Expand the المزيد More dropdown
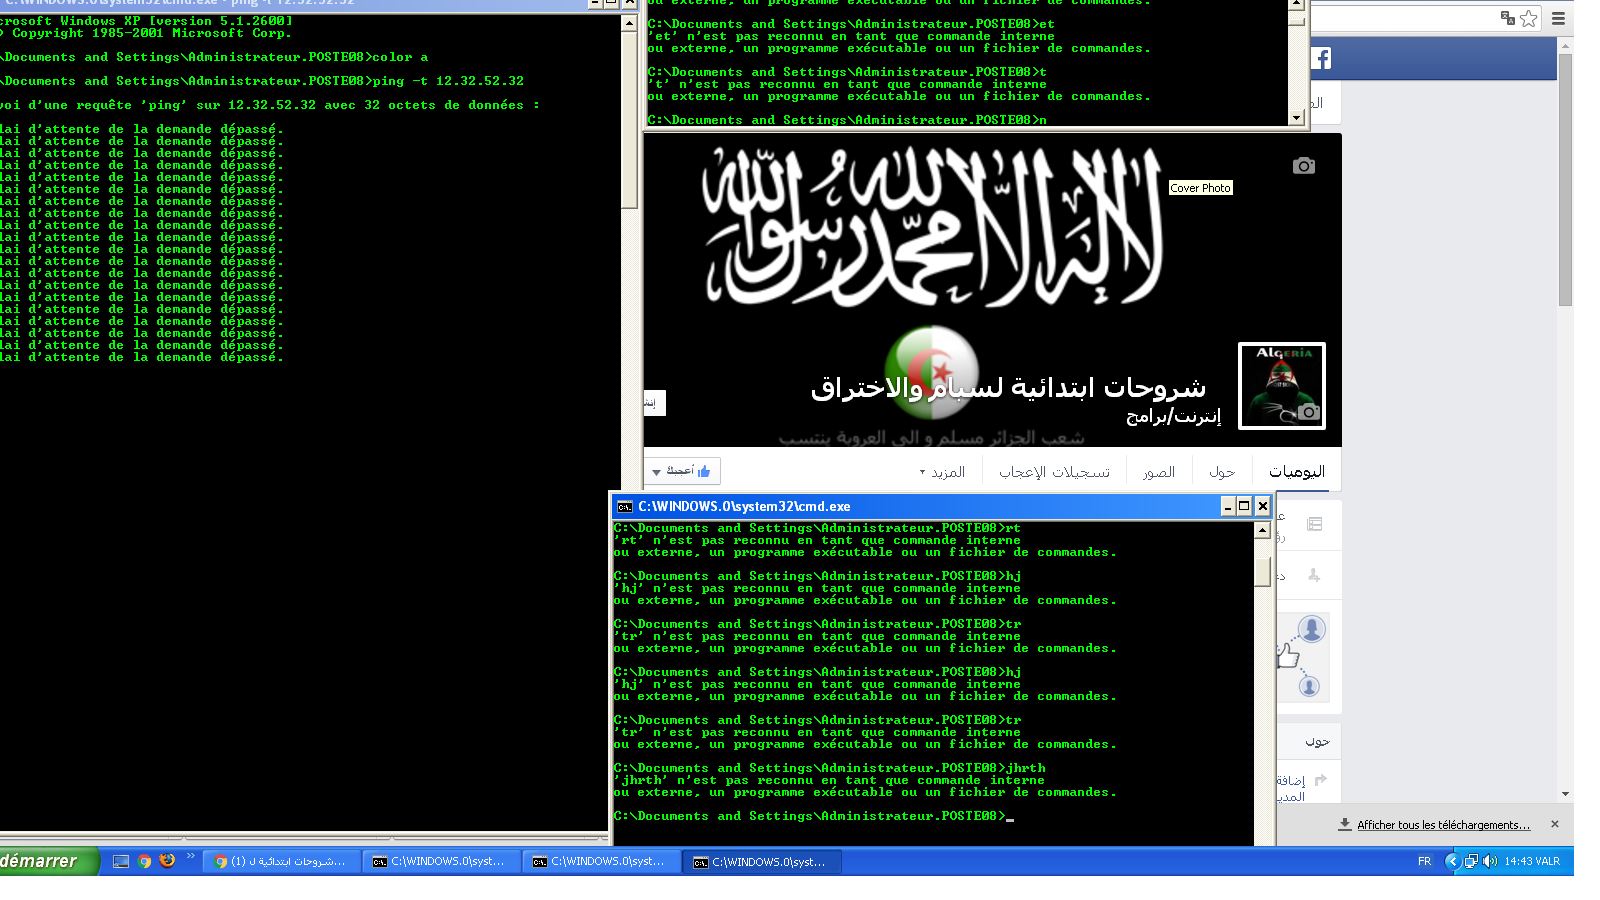 942,472
